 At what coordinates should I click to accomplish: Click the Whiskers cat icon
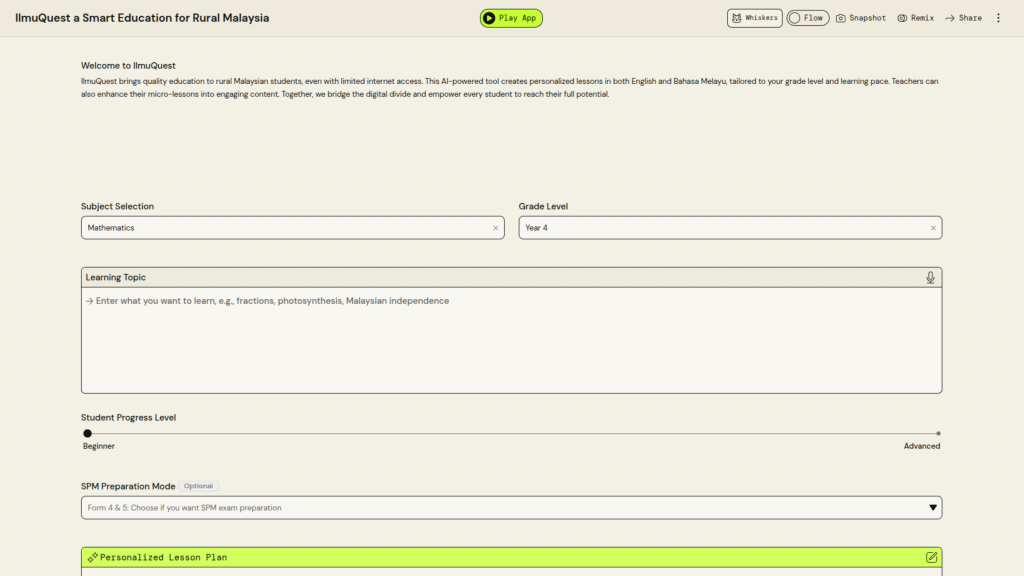737,18
